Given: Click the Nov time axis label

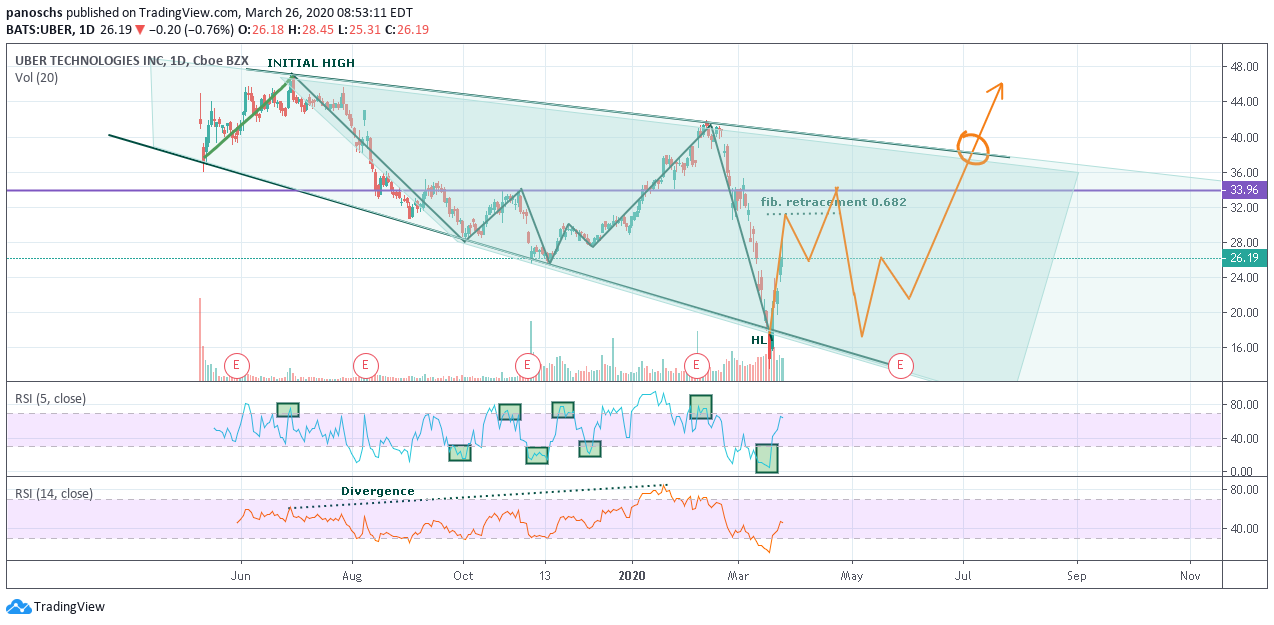Looking at the screenshot, I should point(1190,576).
